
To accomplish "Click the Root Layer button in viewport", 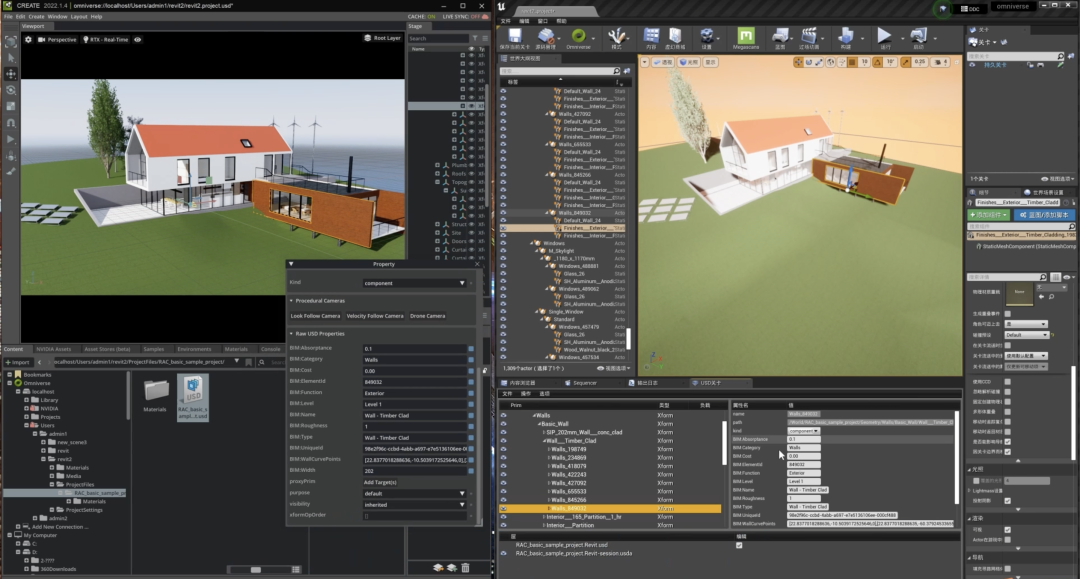I will click(x=382, y=38).
